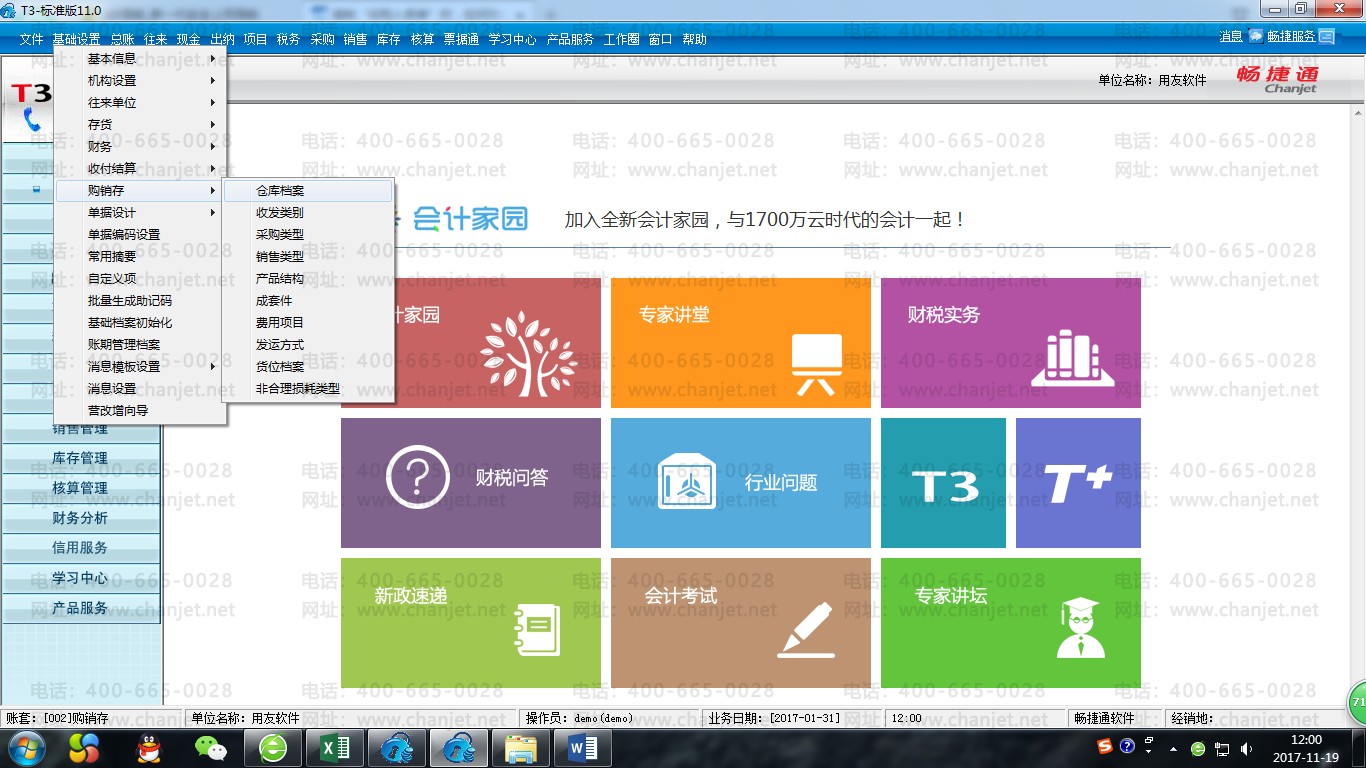Click the volume speaker tray icon

(1246, 749)
